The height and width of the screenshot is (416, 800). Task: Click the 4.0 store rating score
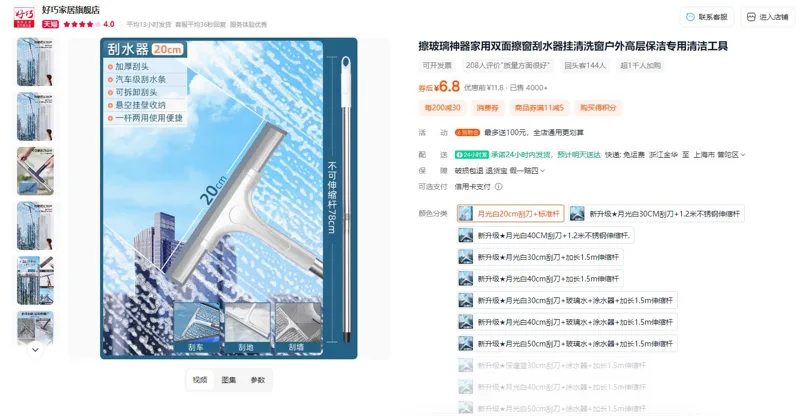(109, 24)
